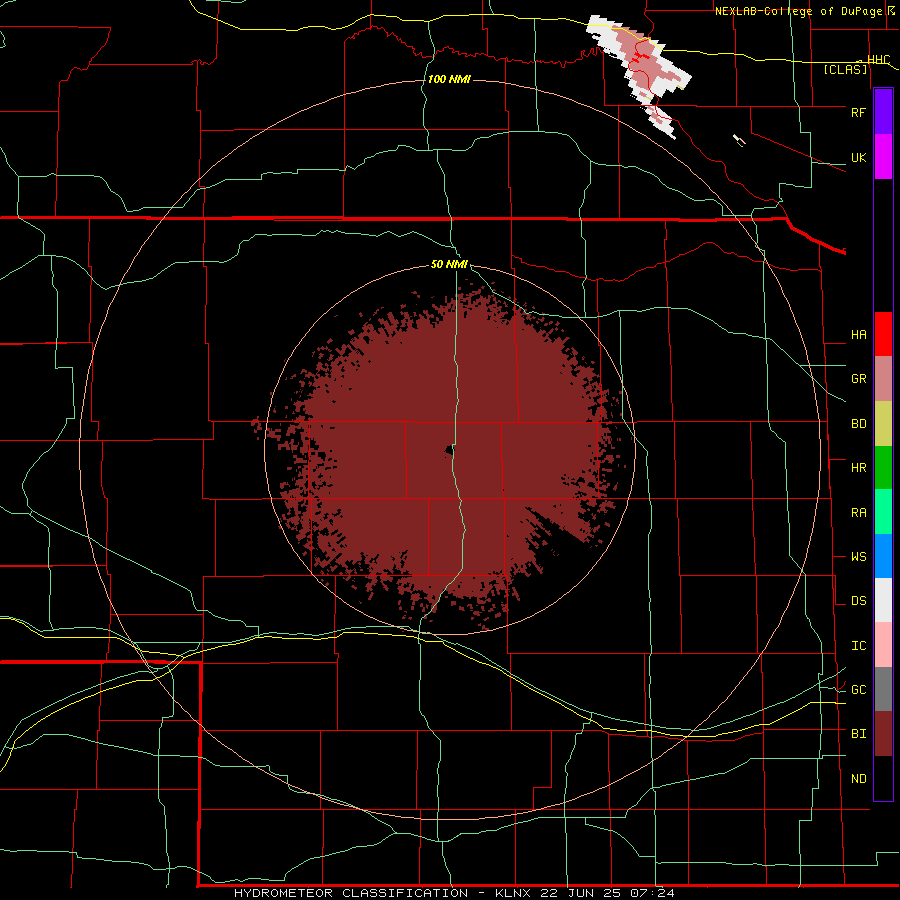Click the GR legend label
900x900 pixels.
pyautogui.click(x=858, y=379)
